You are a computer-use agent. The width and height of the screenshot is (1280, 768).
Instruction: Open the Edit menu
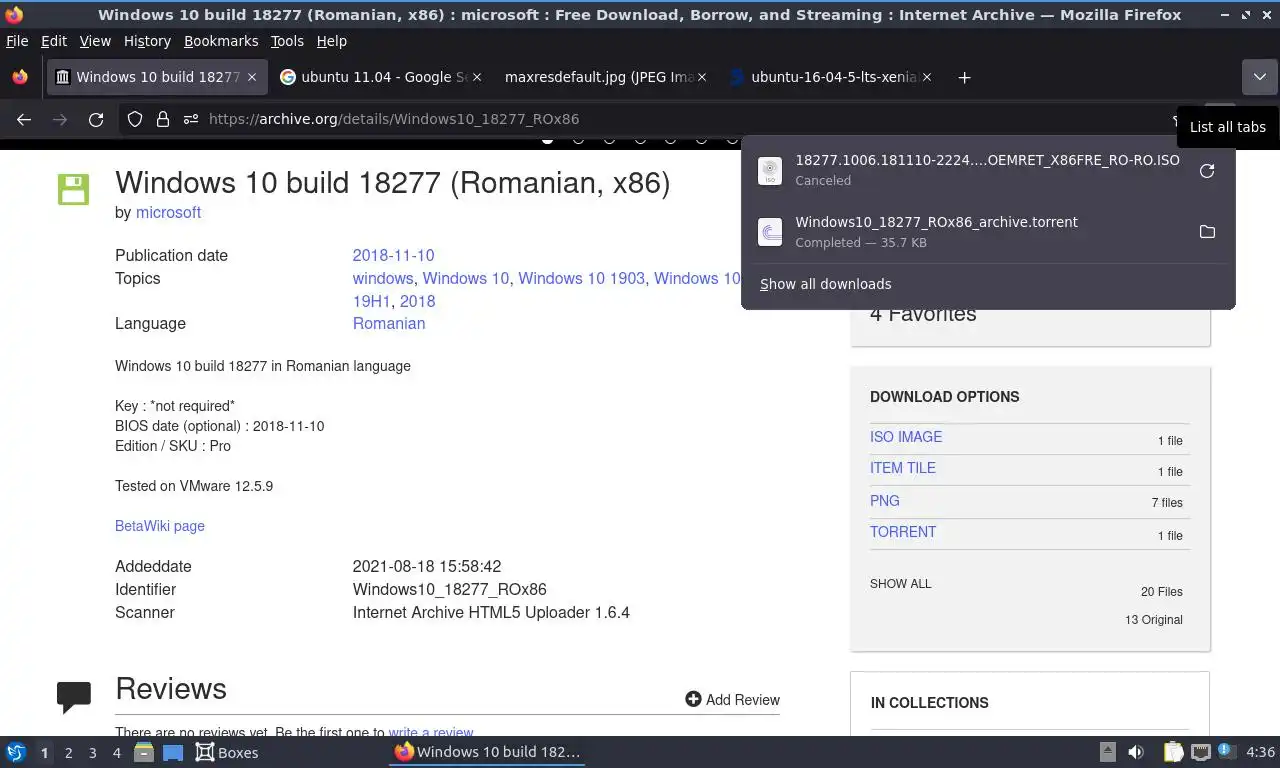point(54,41)
